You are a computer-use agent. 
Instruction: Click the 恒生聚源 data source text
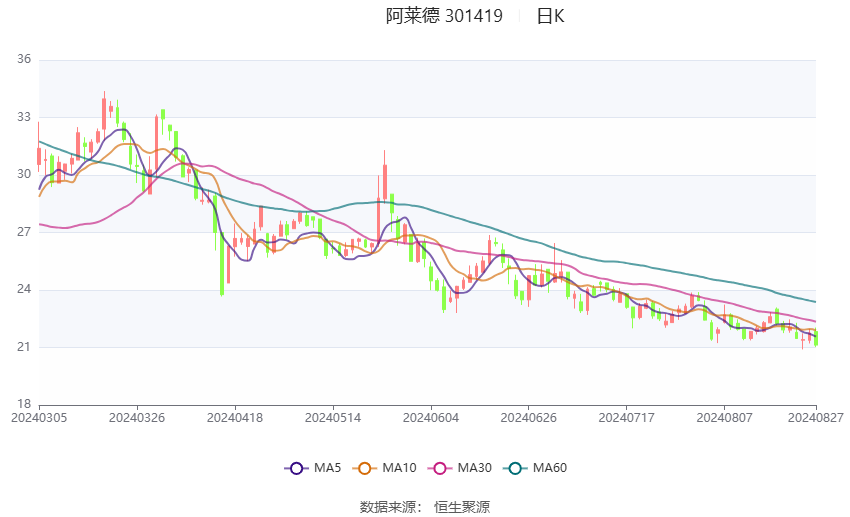[462, 507]
